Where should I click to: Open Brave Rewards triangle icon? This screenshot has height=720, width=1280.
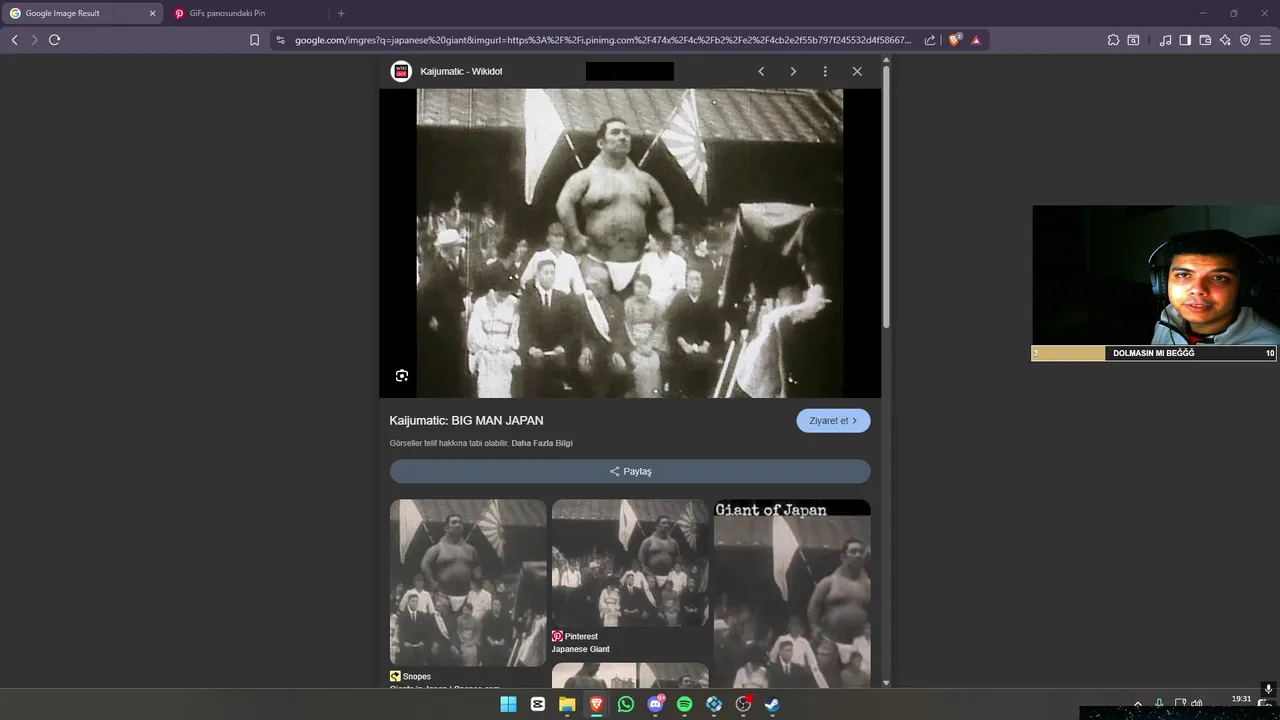point(976,40)
